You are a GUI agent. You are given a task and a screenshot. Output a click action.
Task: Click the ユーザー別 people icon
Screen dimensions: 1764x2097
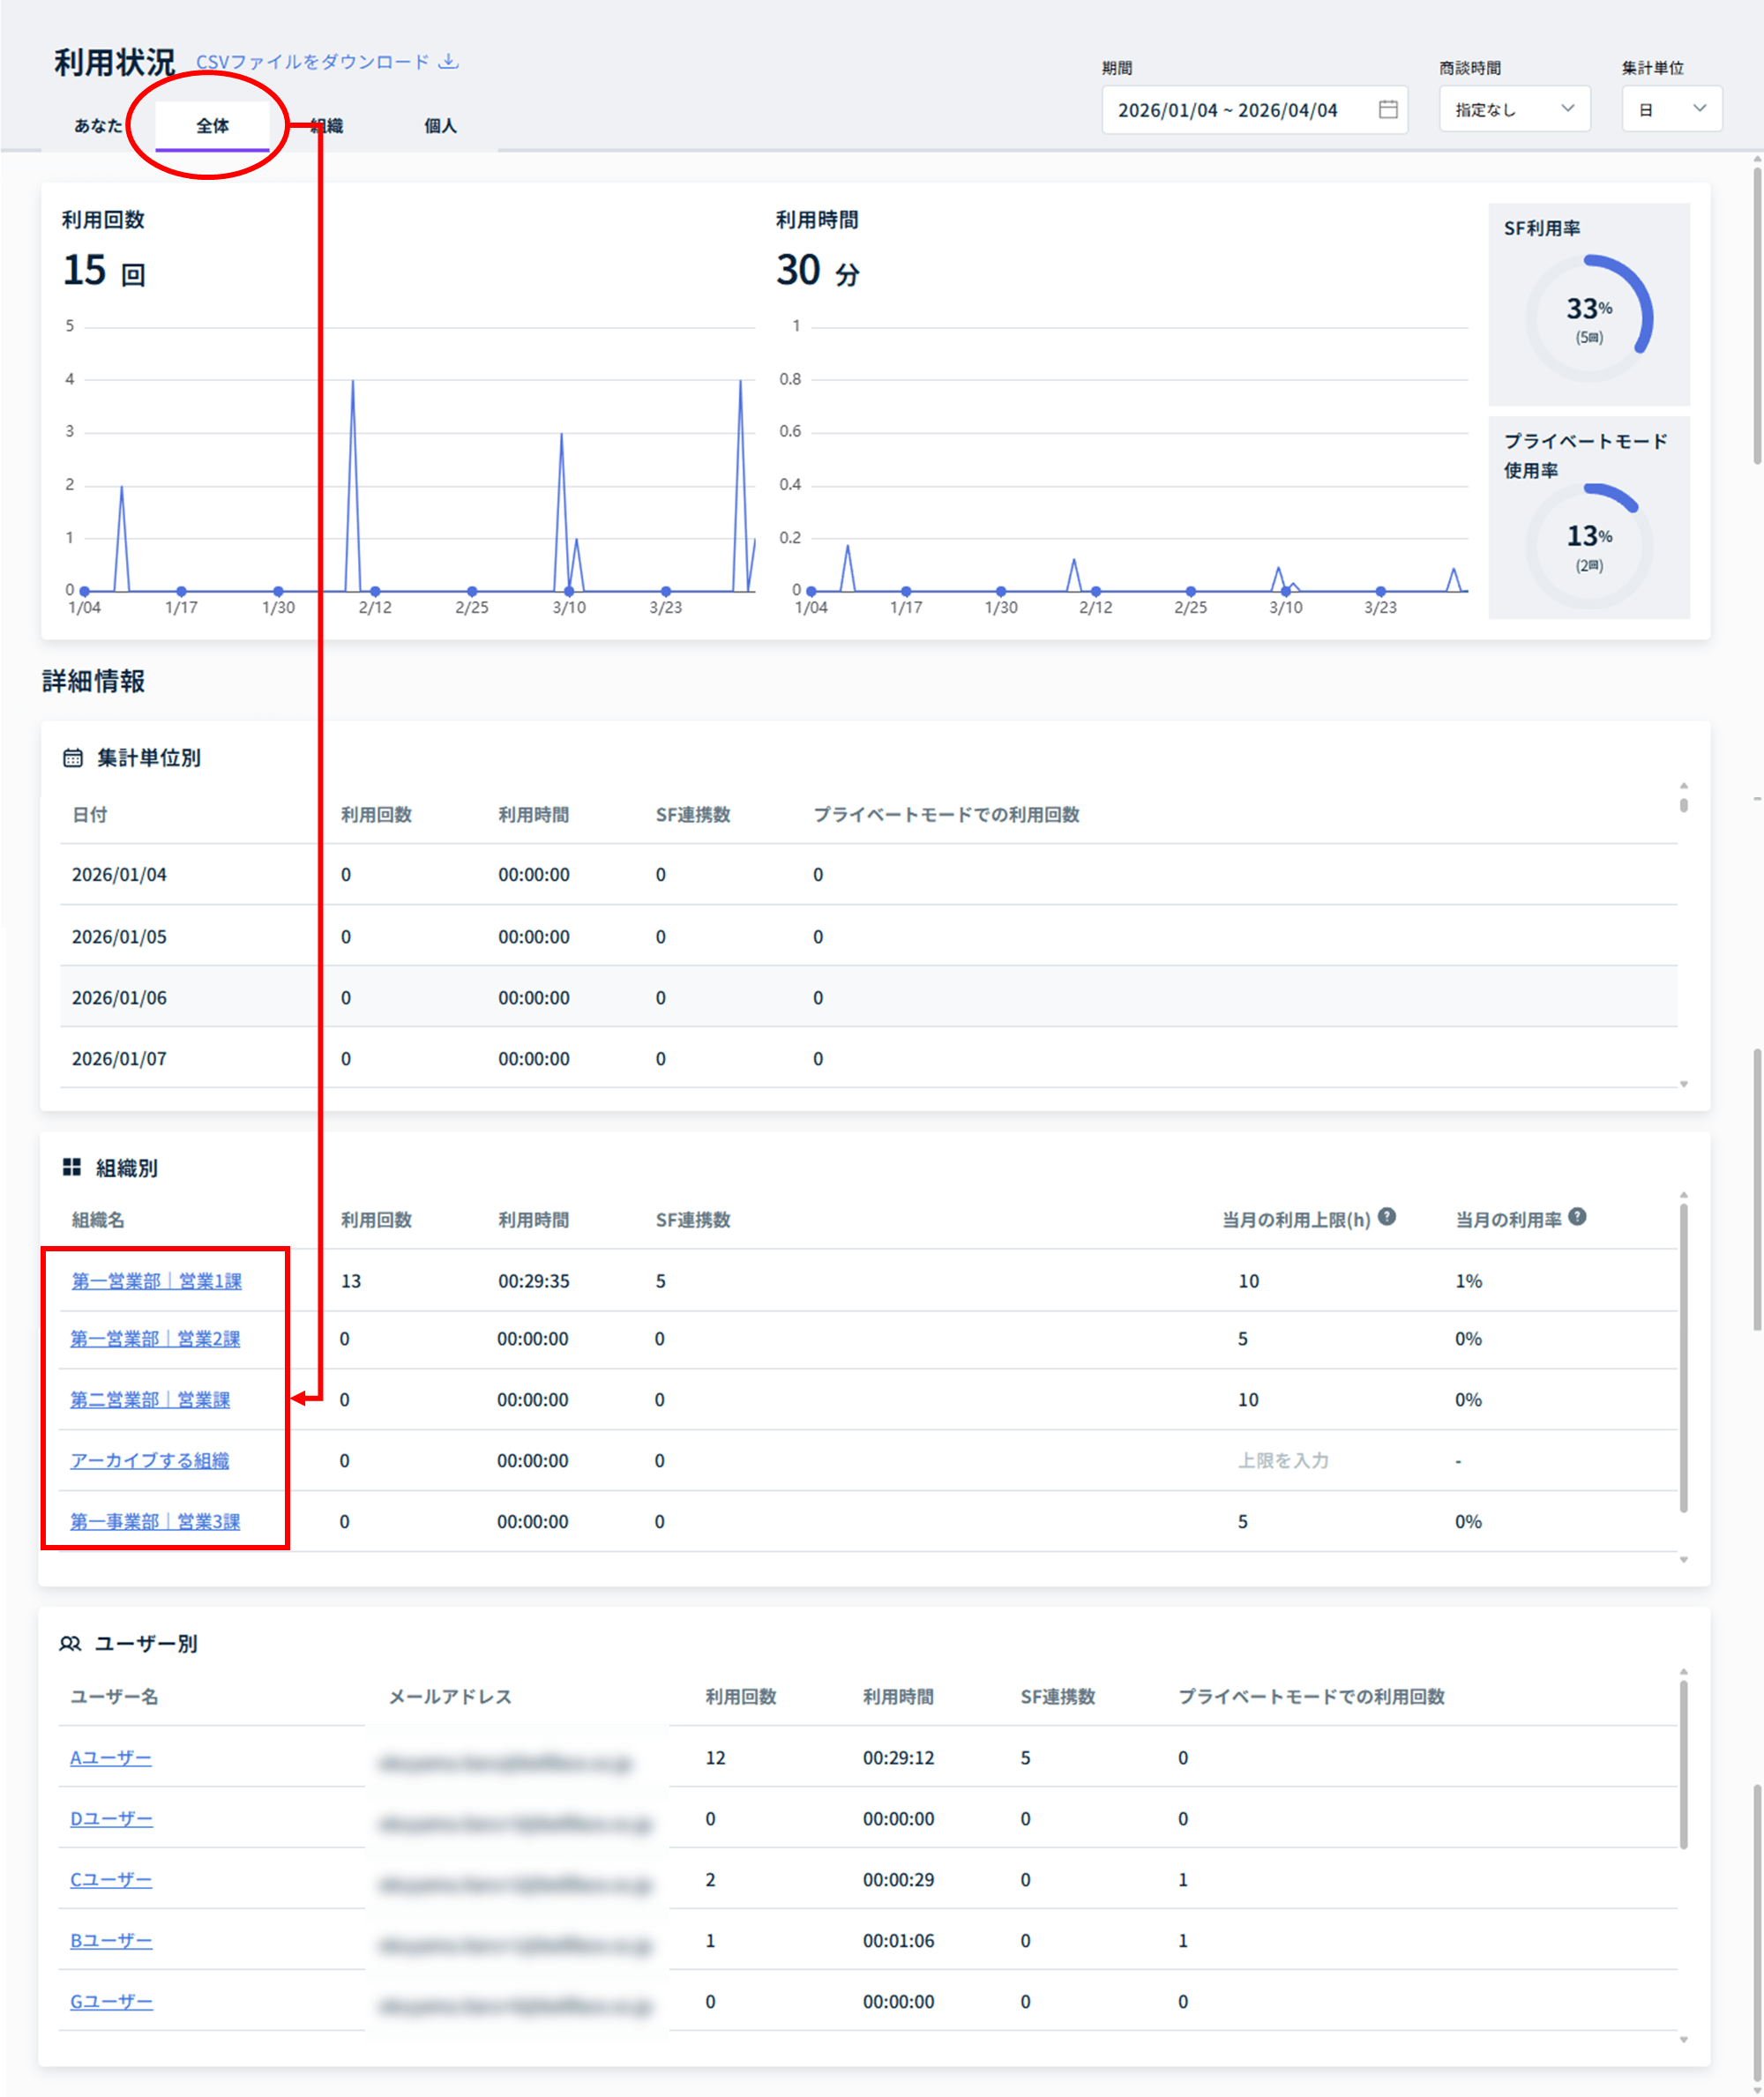(70, 1643)
